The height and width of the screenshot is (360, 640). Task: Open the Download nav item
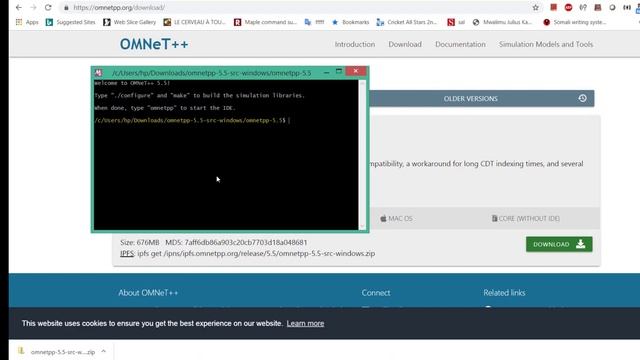(405, 44)
